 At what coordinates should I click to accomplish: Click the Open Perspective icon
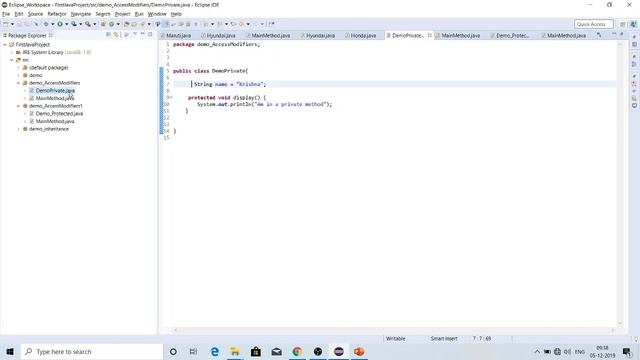[623, 24]
